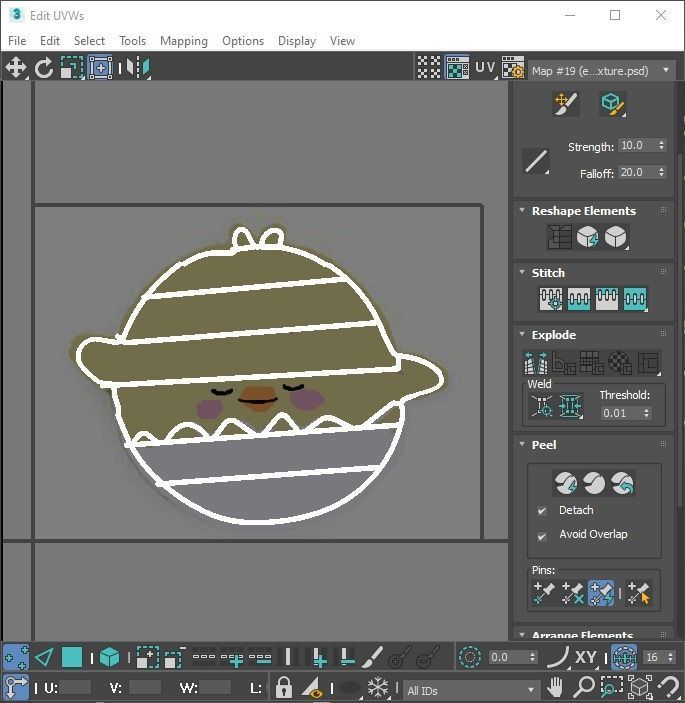Image resolution: width=685 pixels, height=703 pixels.
Task: Adjust the Strength spinner arrows
Action: tap(661, 145)
